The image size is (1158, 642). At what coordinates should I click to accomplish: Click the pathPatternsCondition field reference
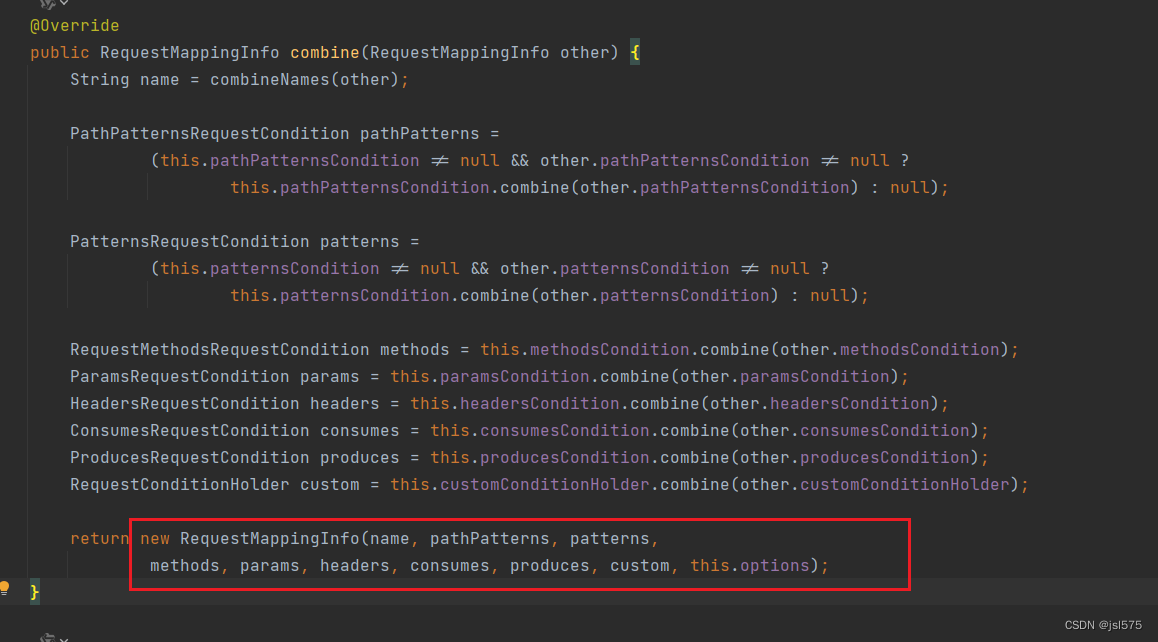click(314, 160)
